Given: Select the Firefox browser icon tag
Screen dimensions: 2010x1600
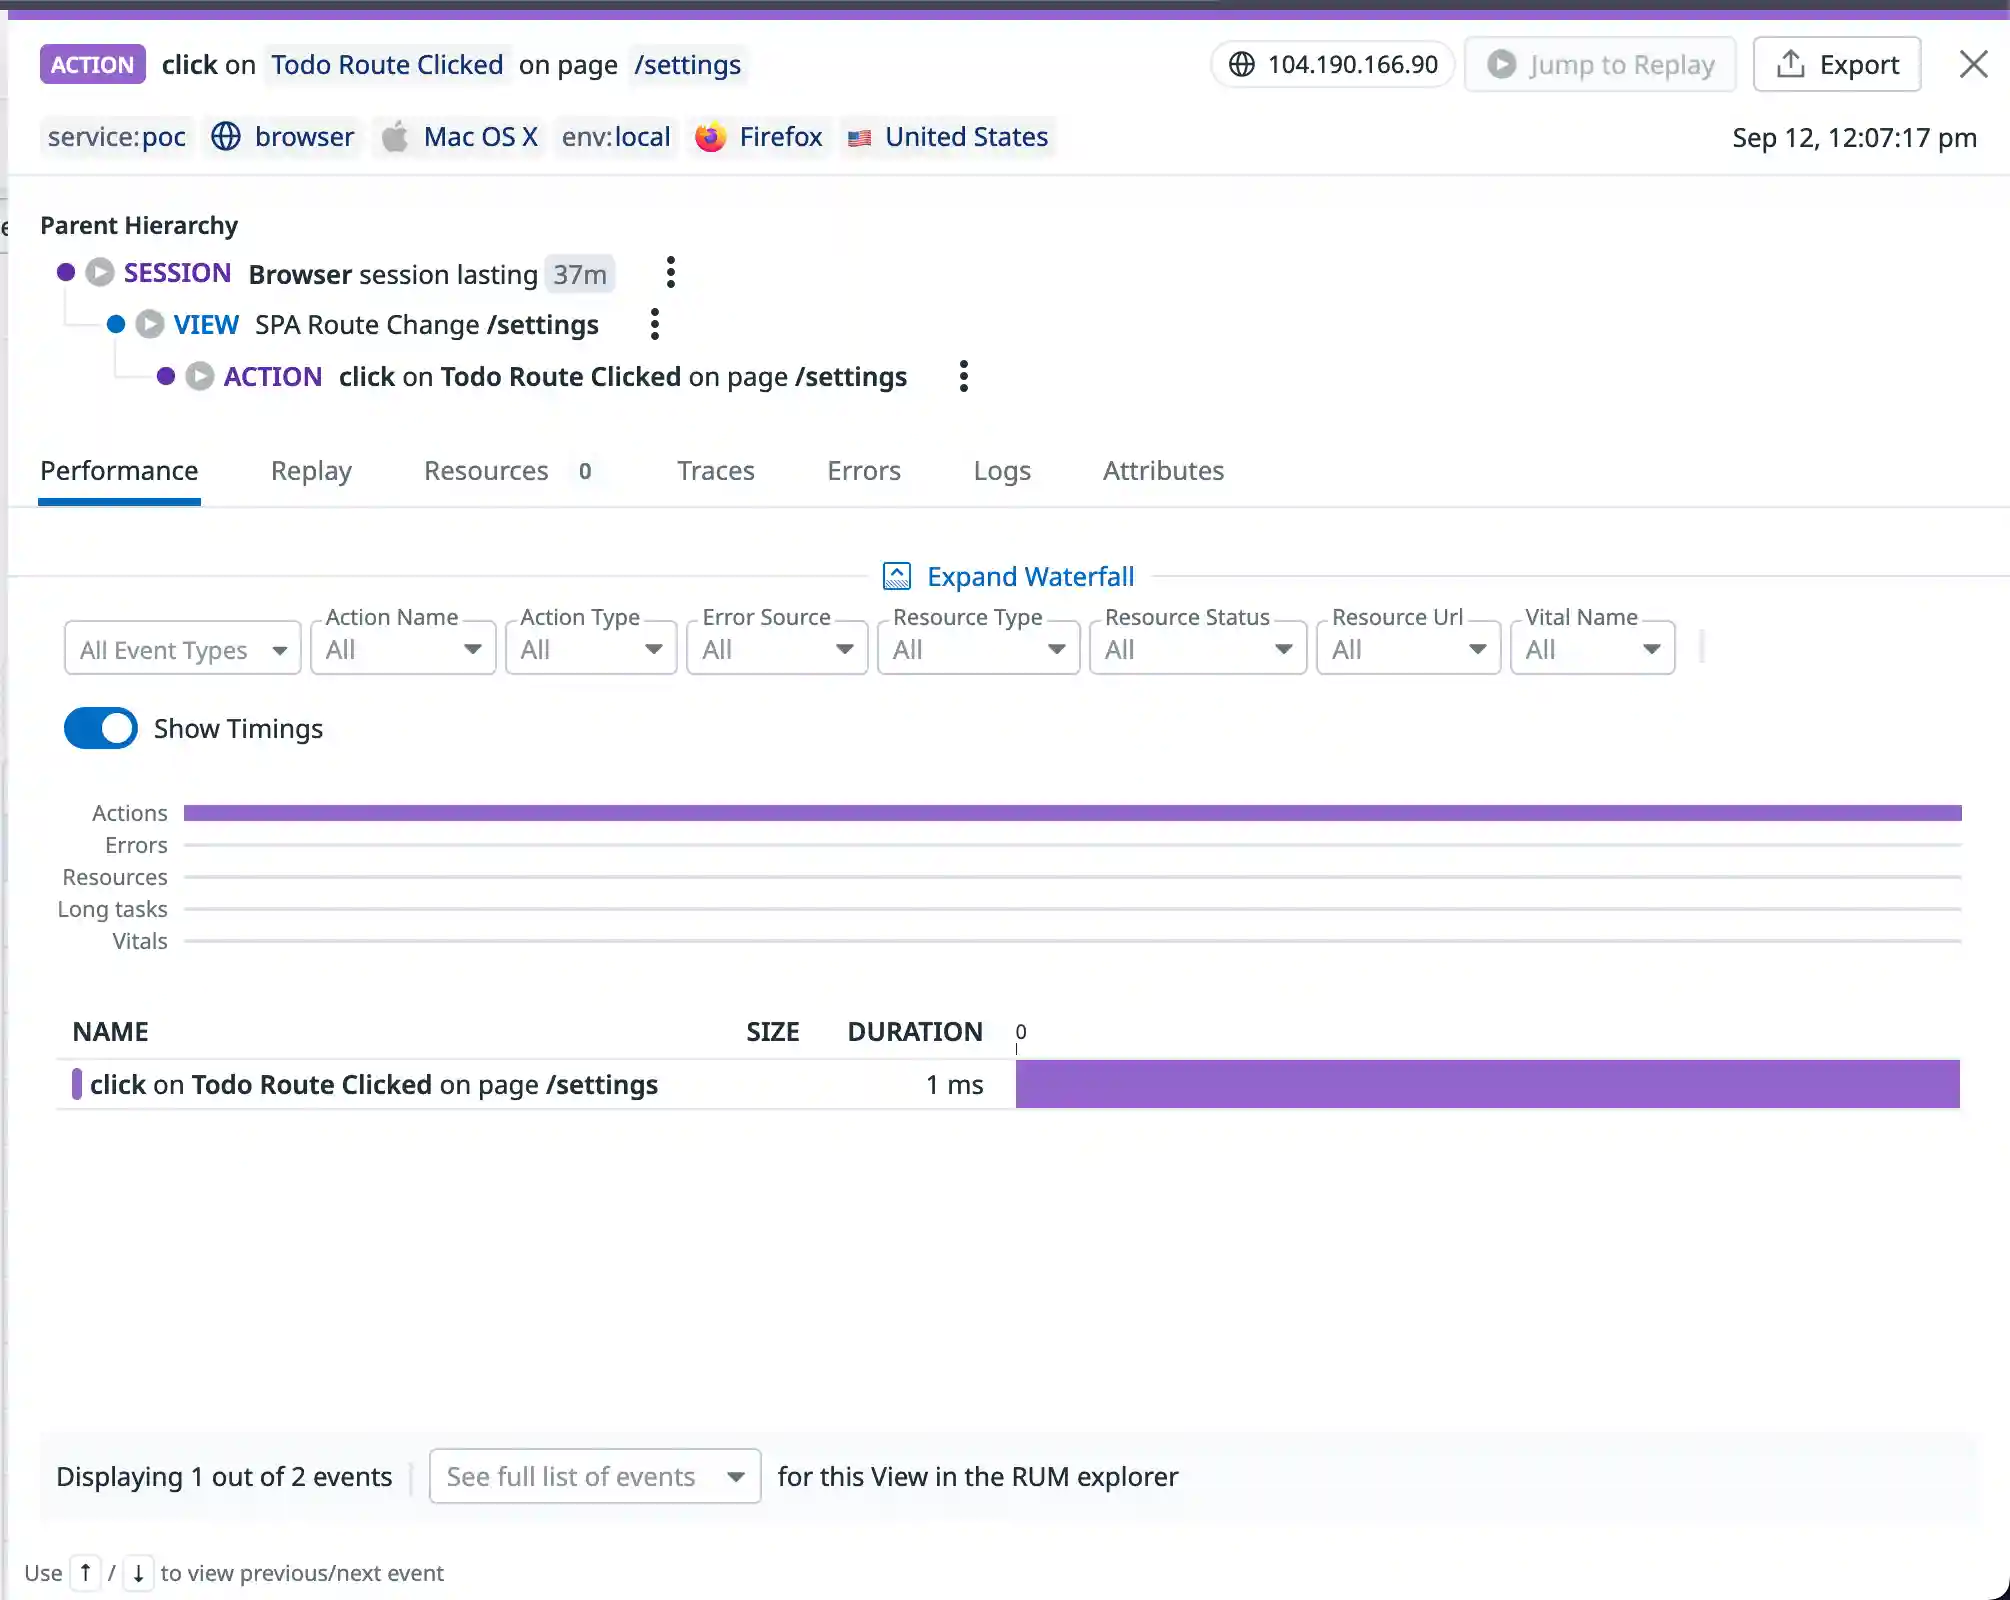Looking at the screenshot, I should pos(710,137).
